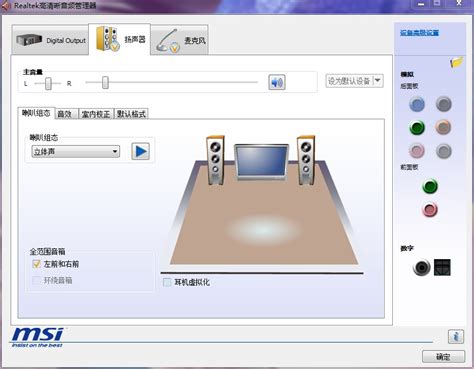Click the square optical digital output icon
474x369 pixels.
[x=442, y=267]
